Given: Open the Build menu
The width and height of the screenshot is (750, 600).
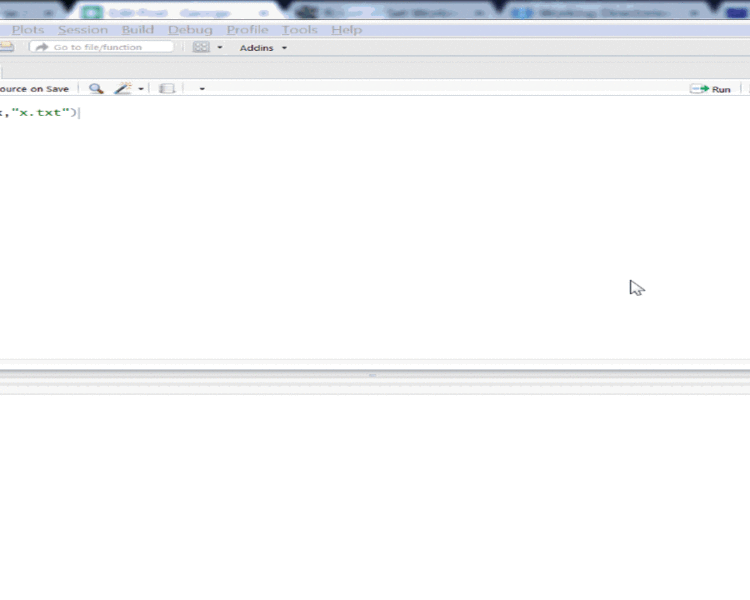Looking at the screenshot, I should tap(138, 30).
